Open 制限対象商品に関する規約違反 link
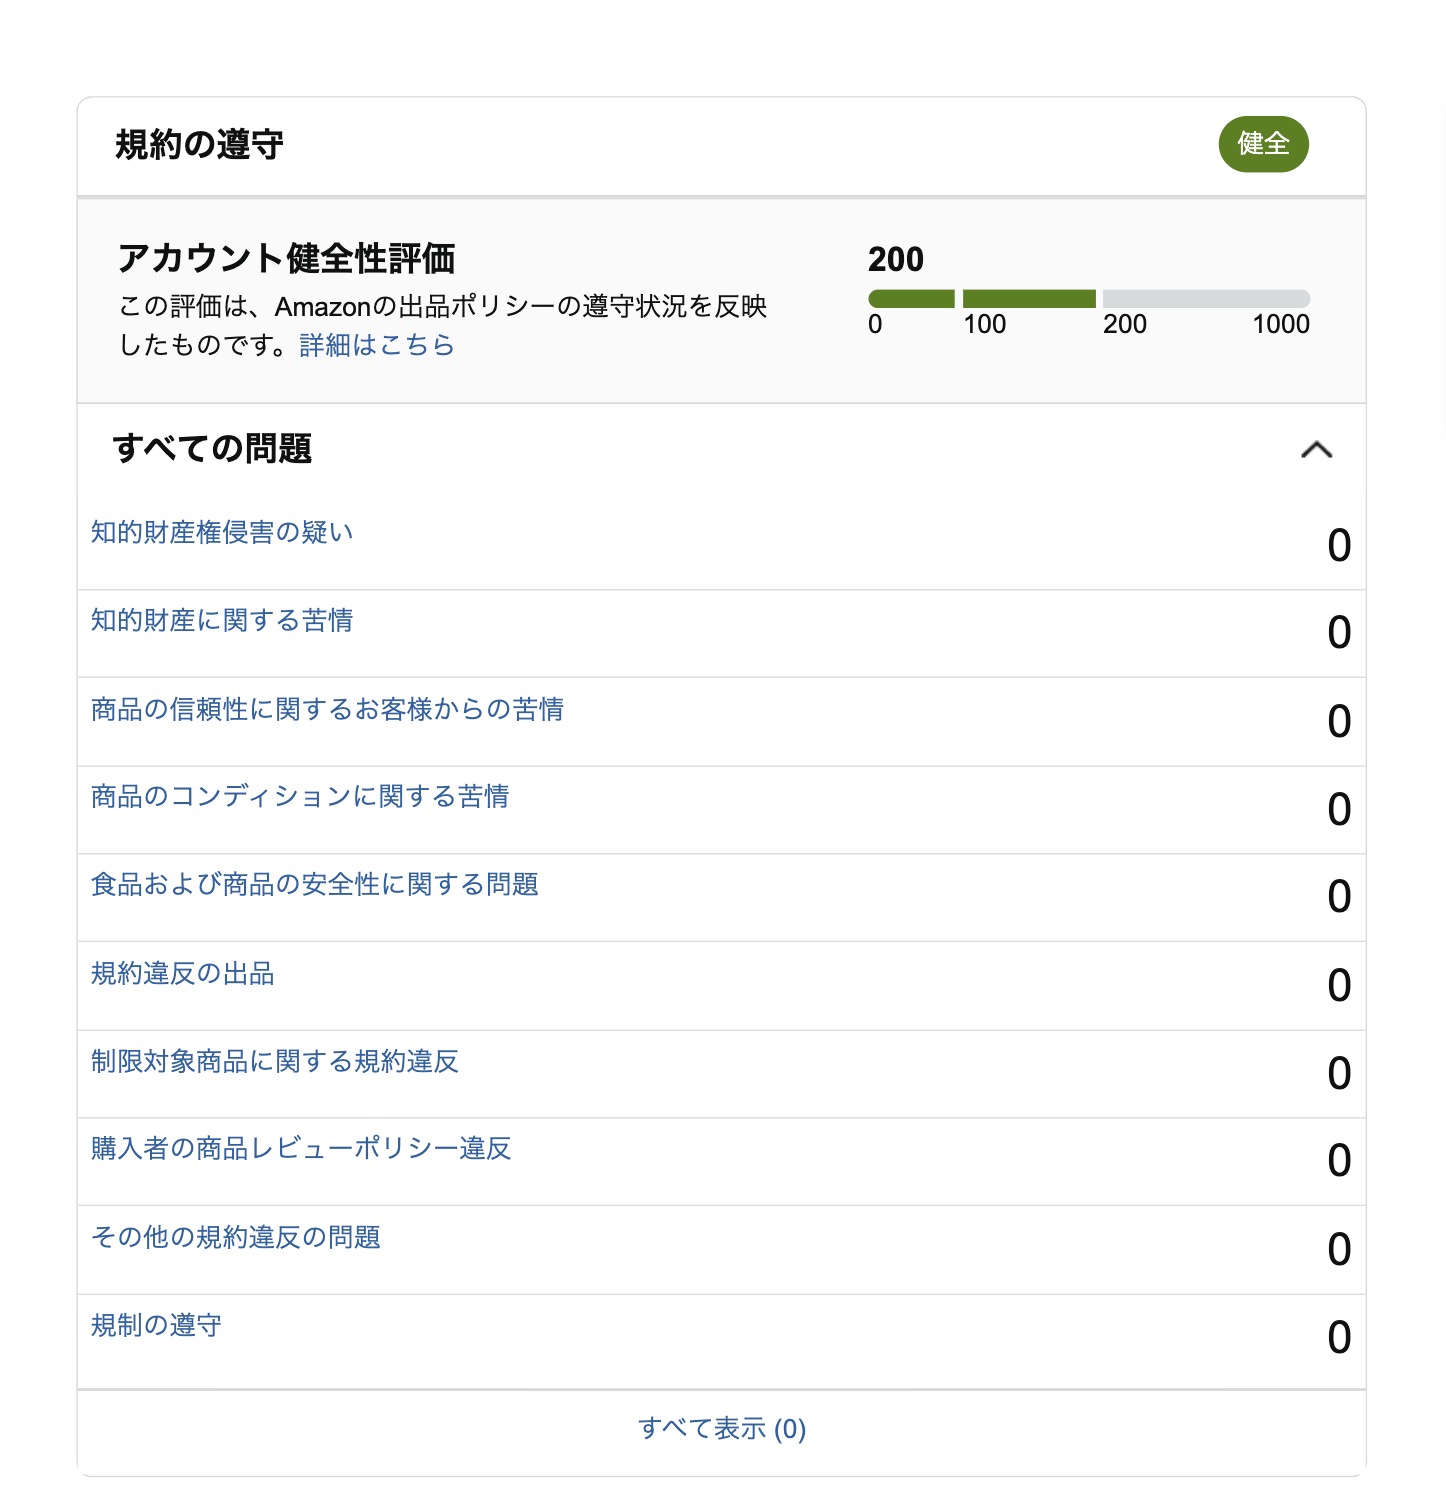 point(275,1061)
